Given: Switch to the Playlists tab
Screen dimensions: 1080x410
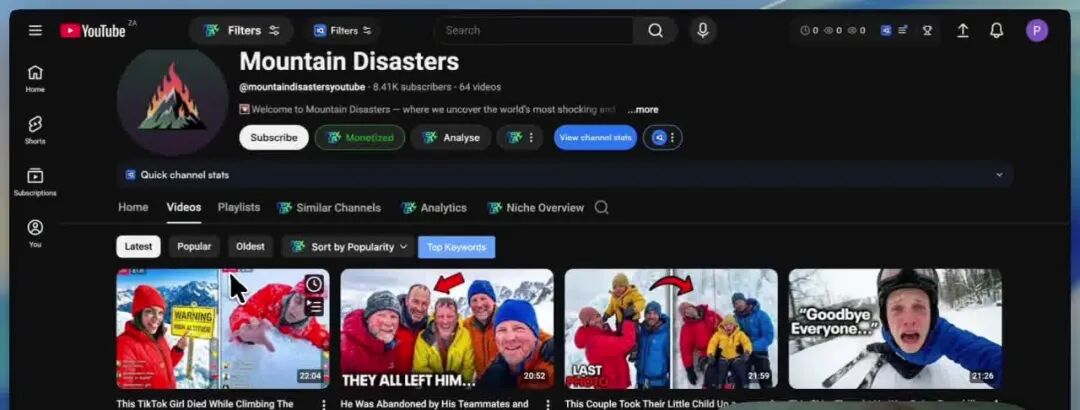Looking at the screenshot, I should [x=239, y=208].
